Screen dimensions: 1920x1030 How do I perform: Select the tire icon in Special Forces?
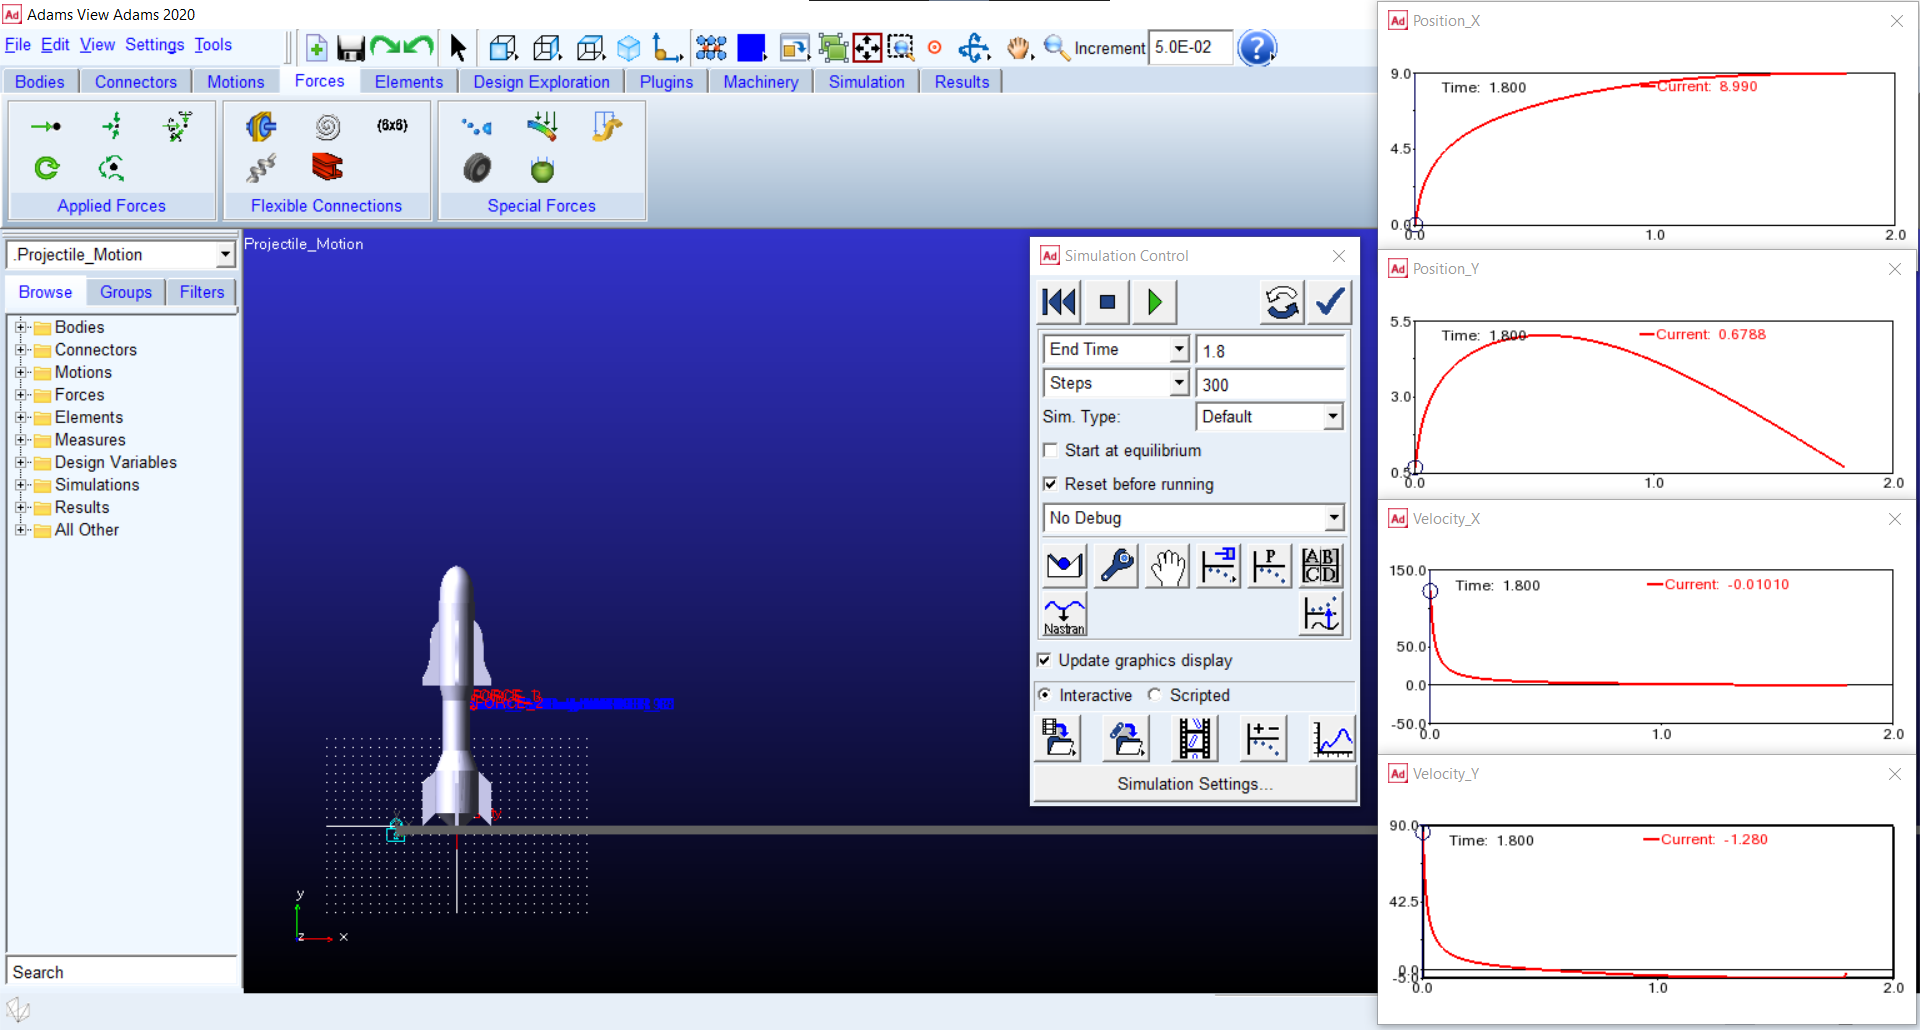(477, 168)
